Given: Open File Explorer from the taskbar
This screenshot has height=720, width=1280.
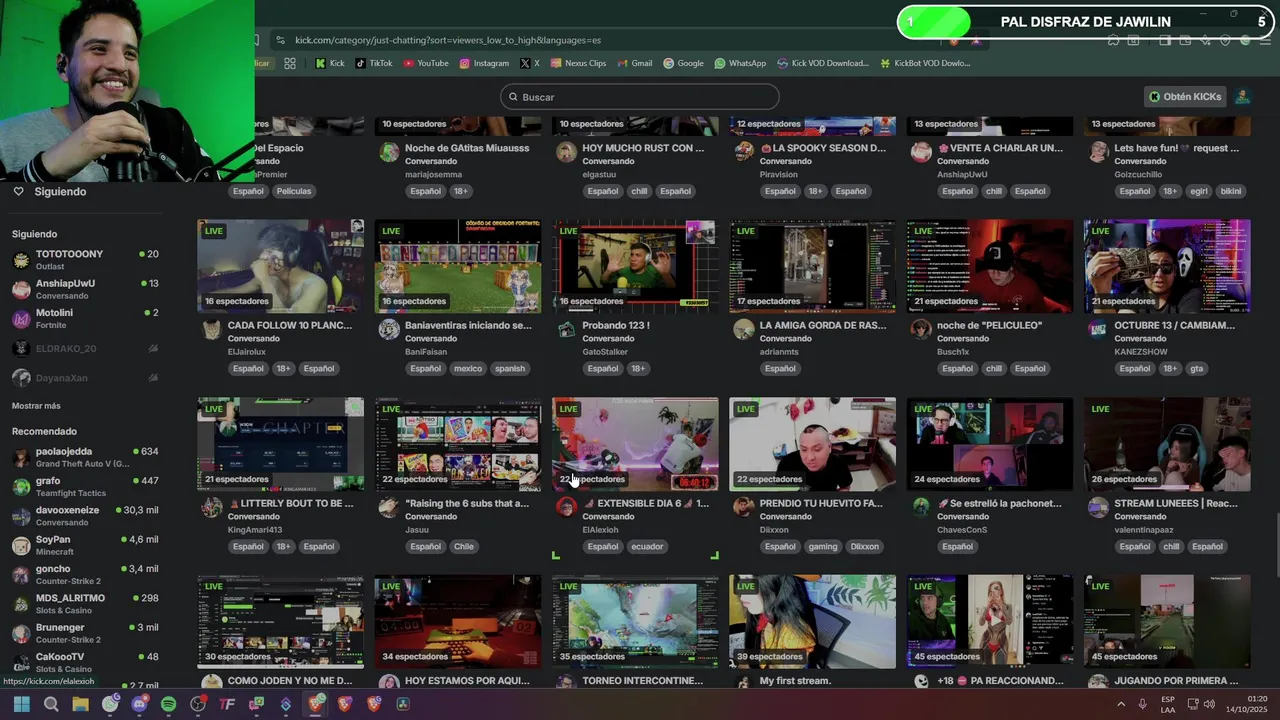Looking at the screenshot, I should pyautogui.click(x=80, y=704).
